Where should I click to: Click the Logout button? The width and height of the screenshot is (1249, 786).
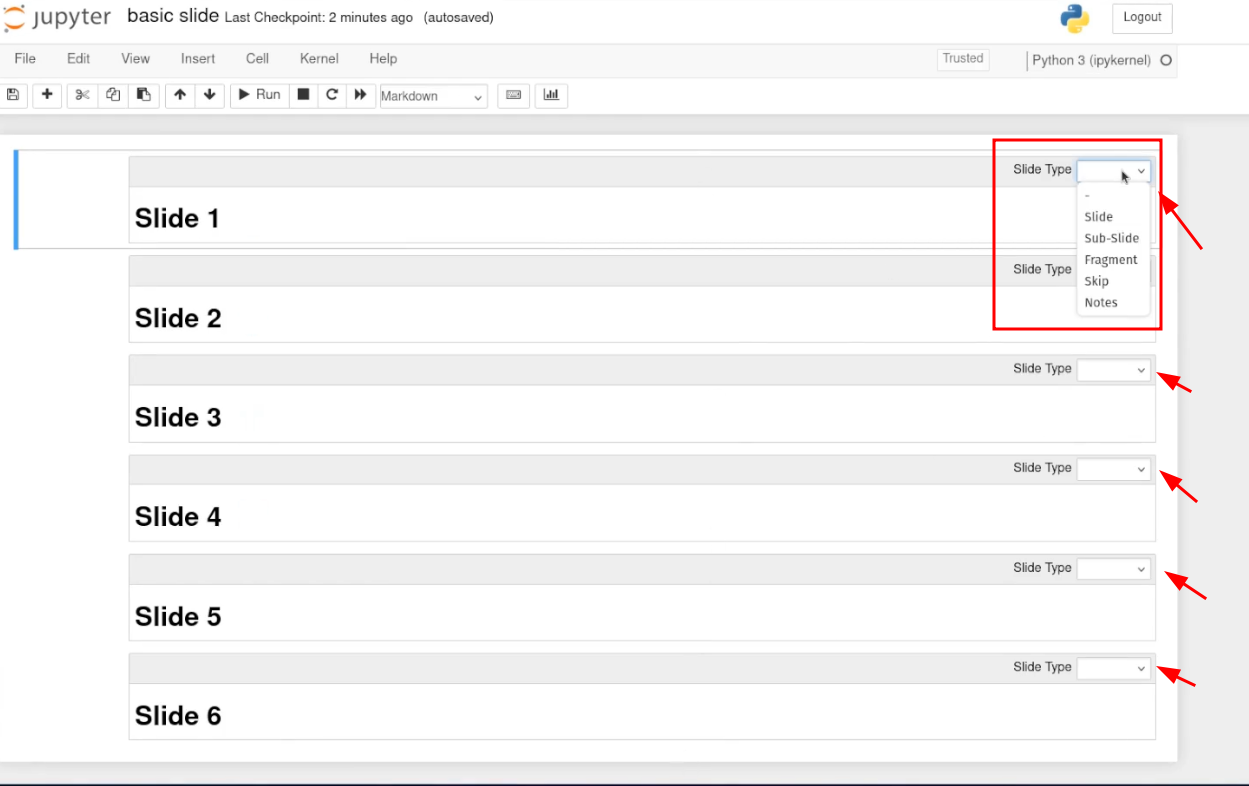click(x=1141, y=18)
